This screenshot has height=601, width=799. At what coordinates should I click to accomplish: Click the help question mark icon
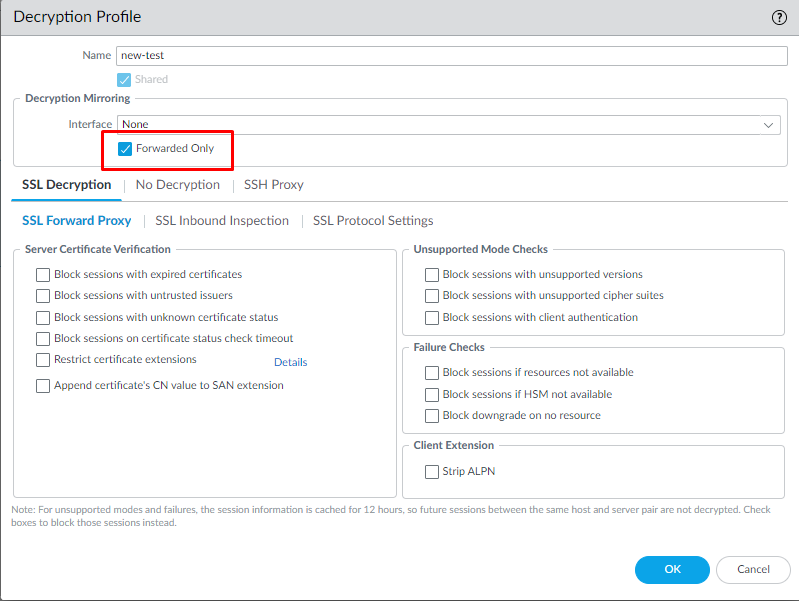(x=779, y=17)
